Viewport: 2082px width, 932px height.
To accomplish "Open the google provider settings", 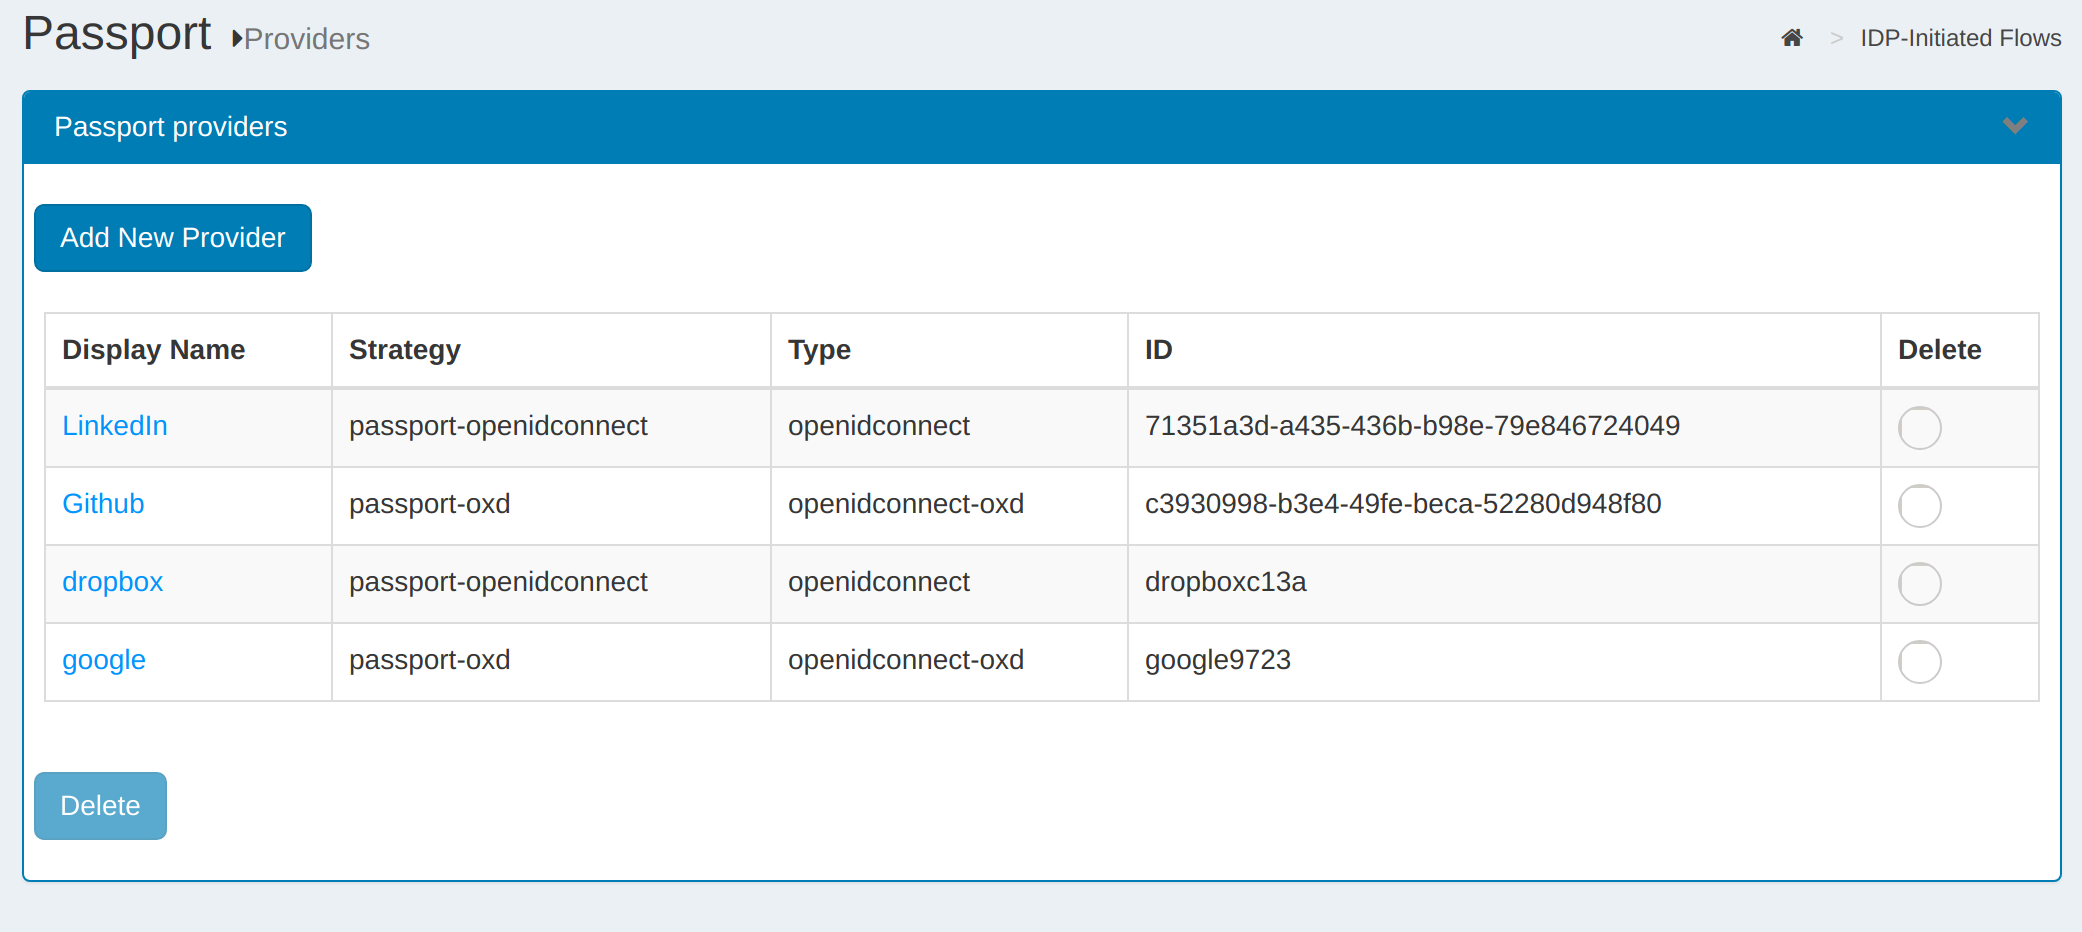I will (104, 660).
